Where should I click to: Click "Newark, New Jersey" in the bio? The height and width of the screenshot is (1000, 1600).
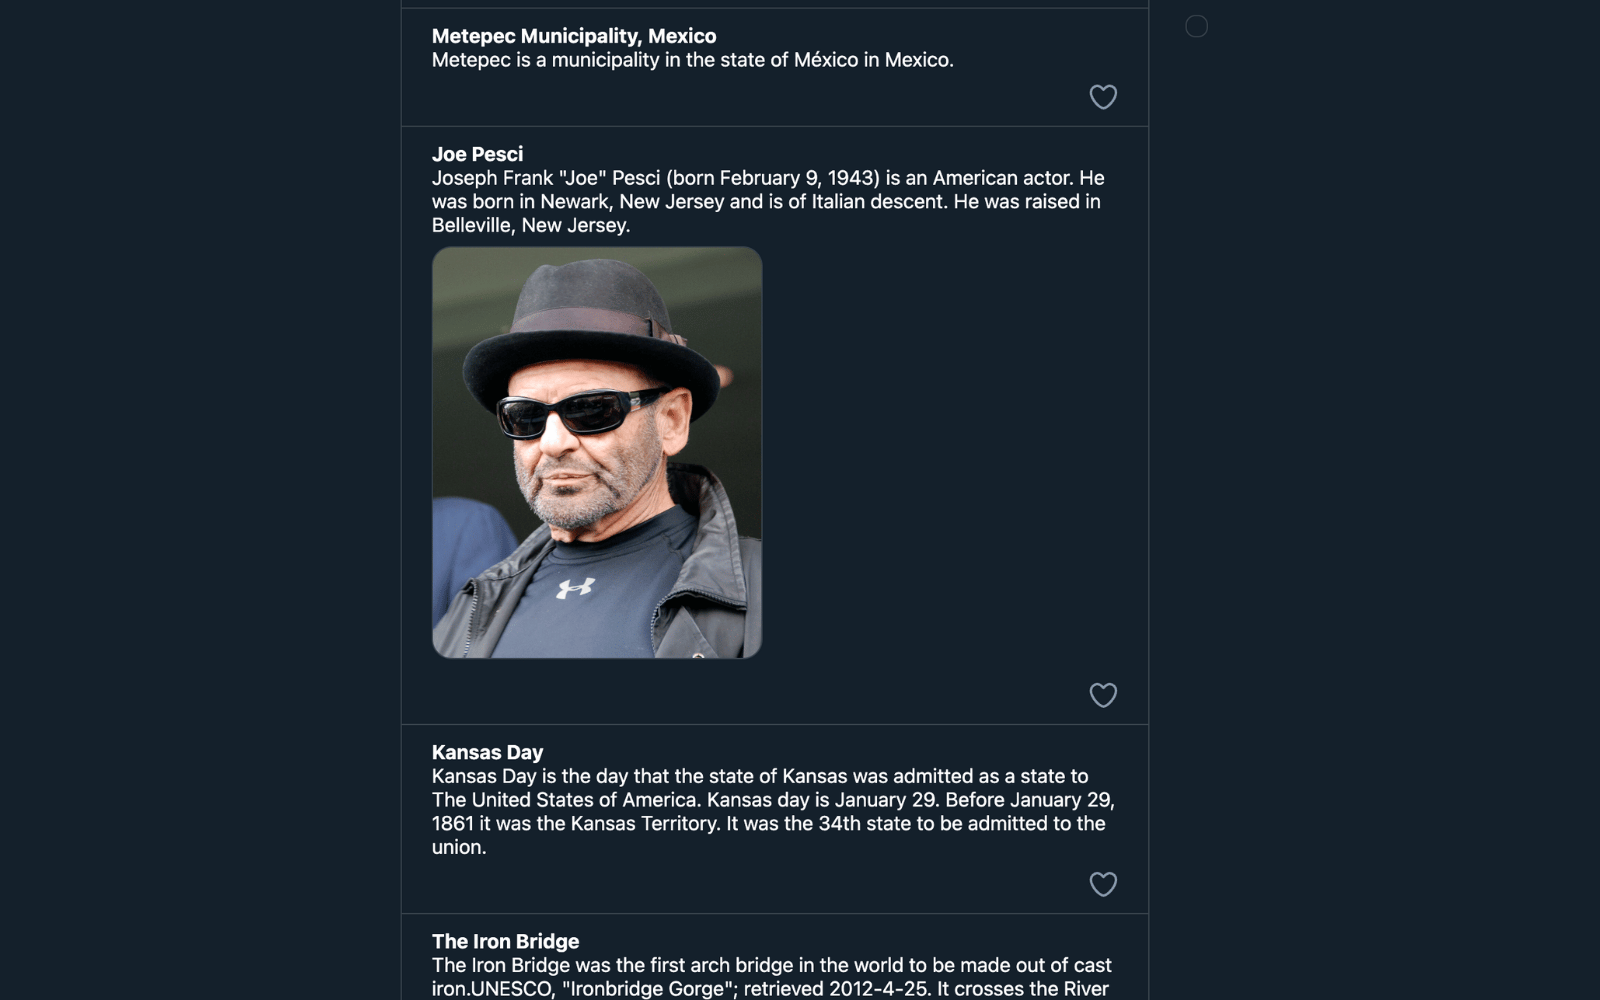632,202
